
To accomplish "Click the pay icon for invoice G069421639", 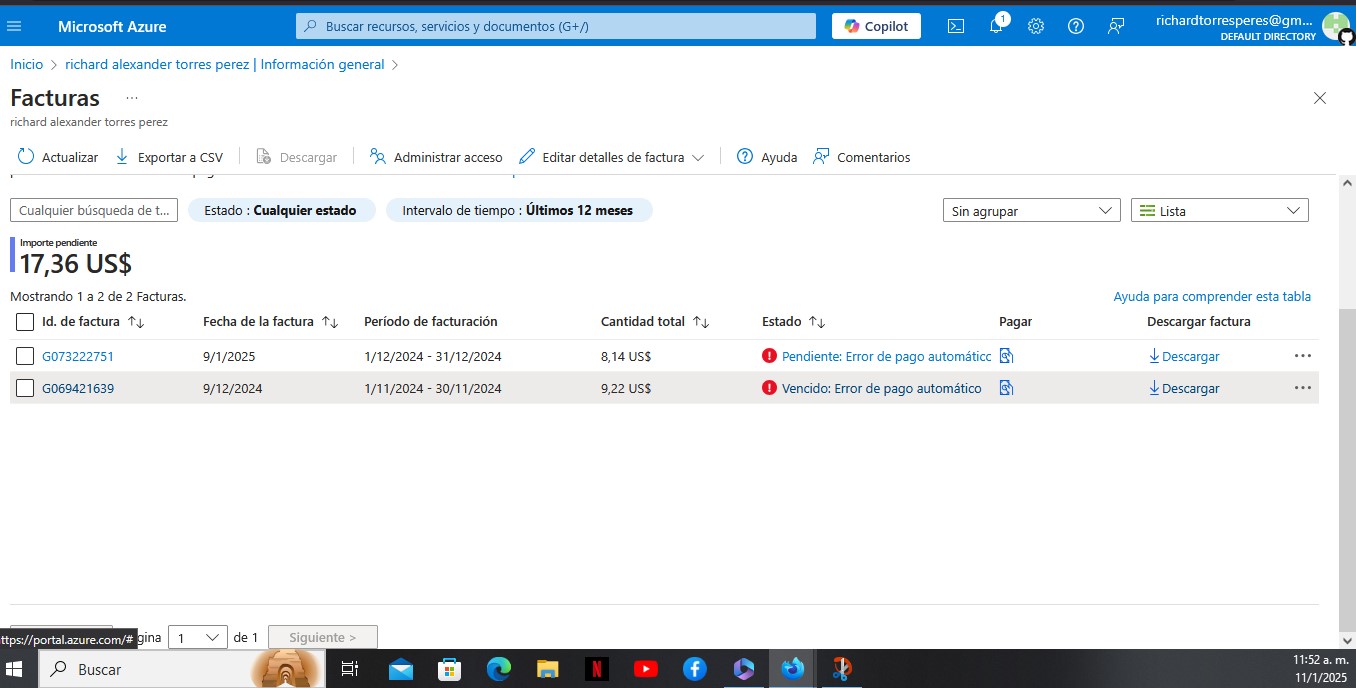I will [1007, 388].
